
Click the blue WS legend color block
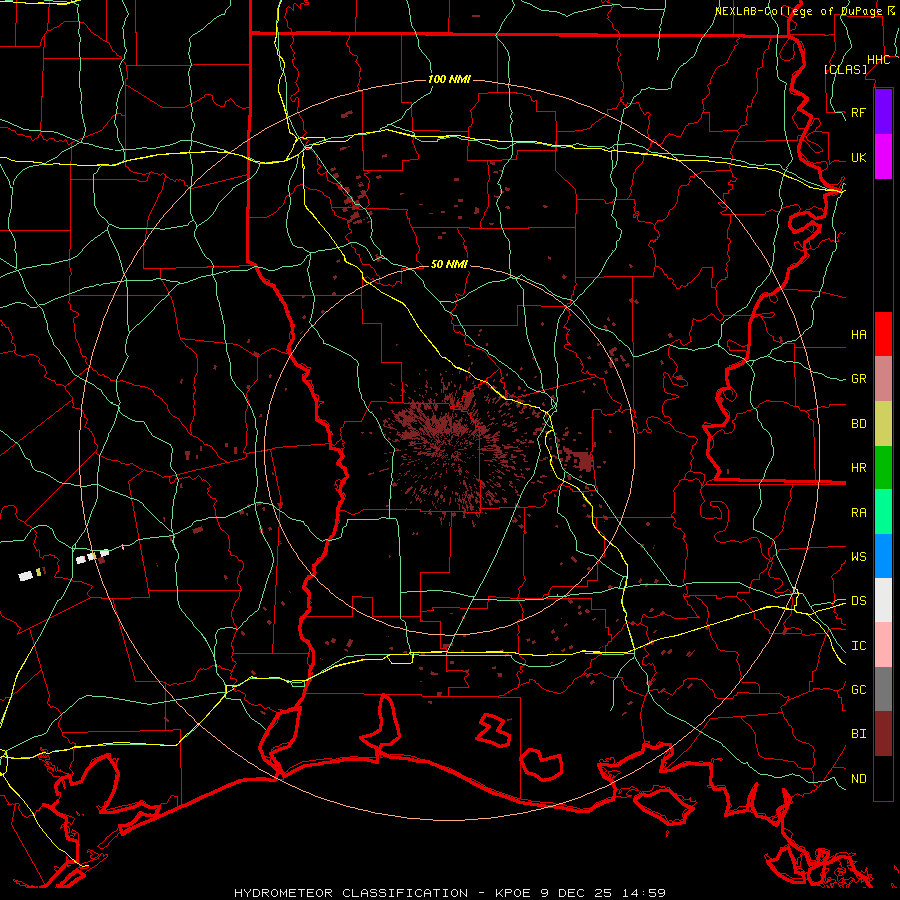(x=883, y=556)
